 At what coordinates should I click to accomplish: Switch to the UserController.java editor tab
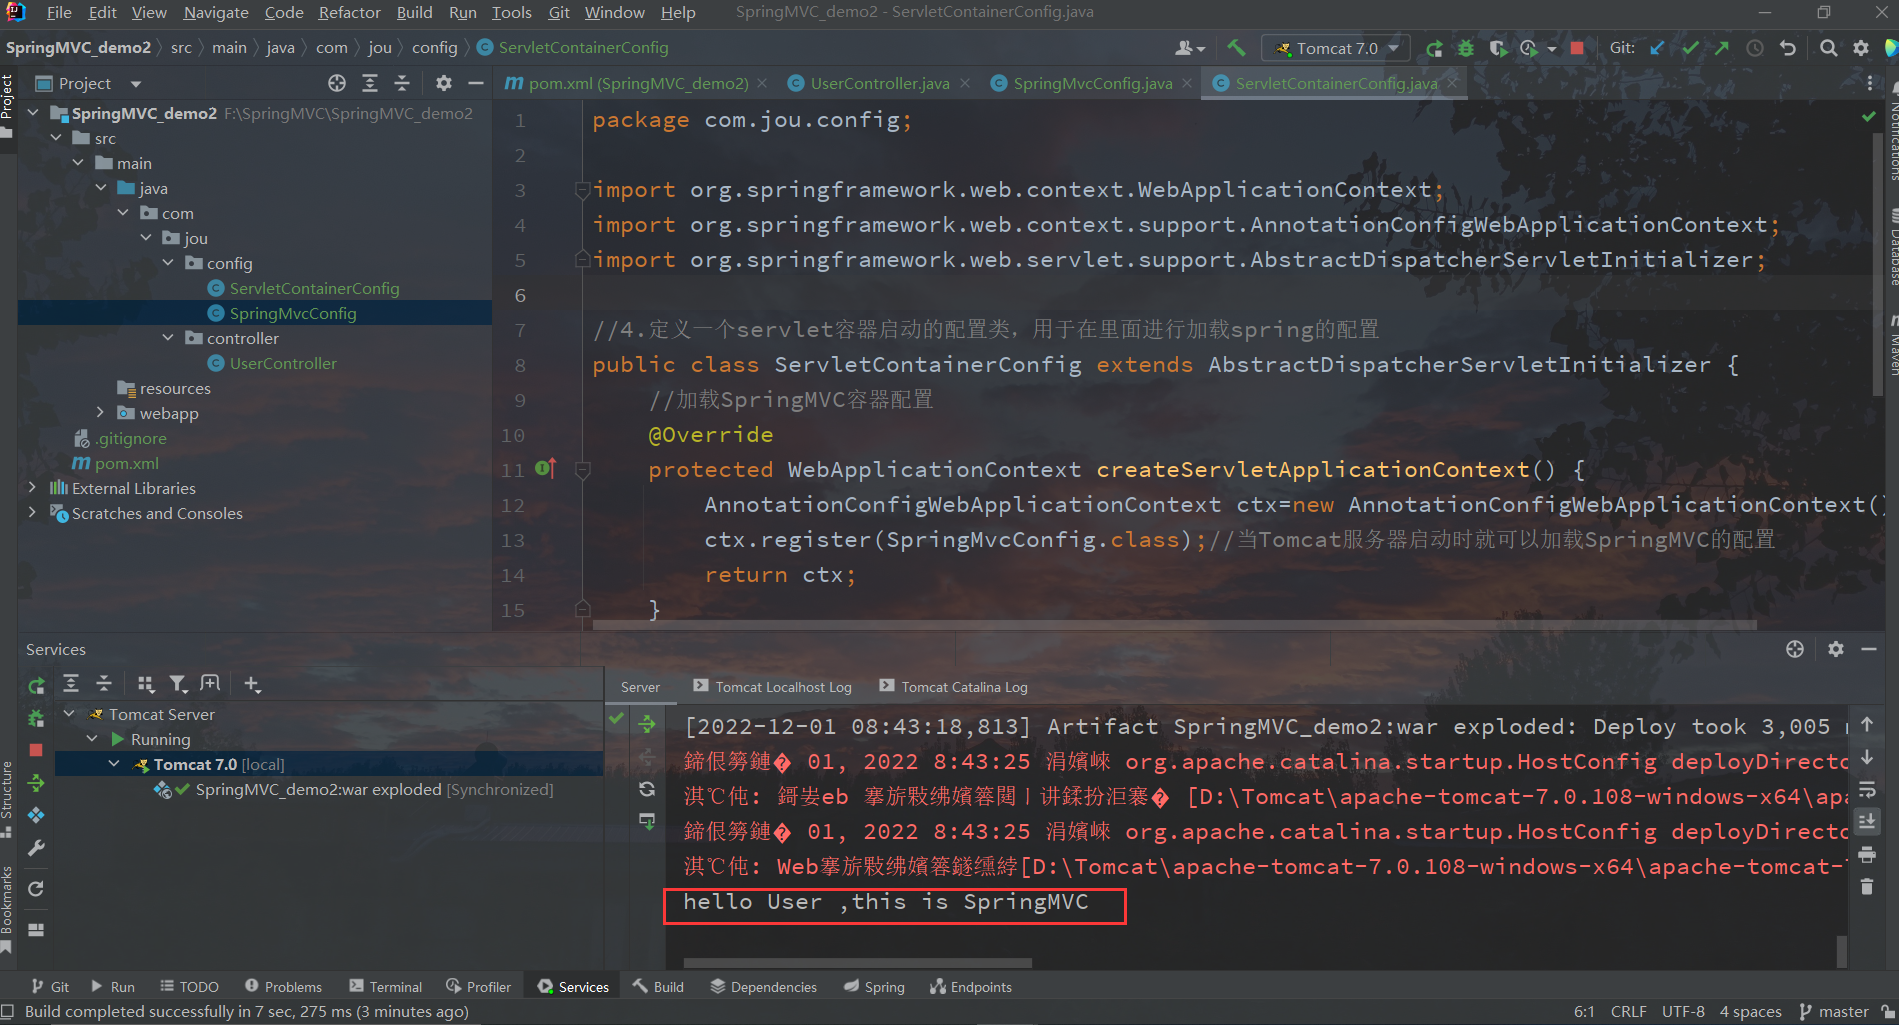coord(879,83)
